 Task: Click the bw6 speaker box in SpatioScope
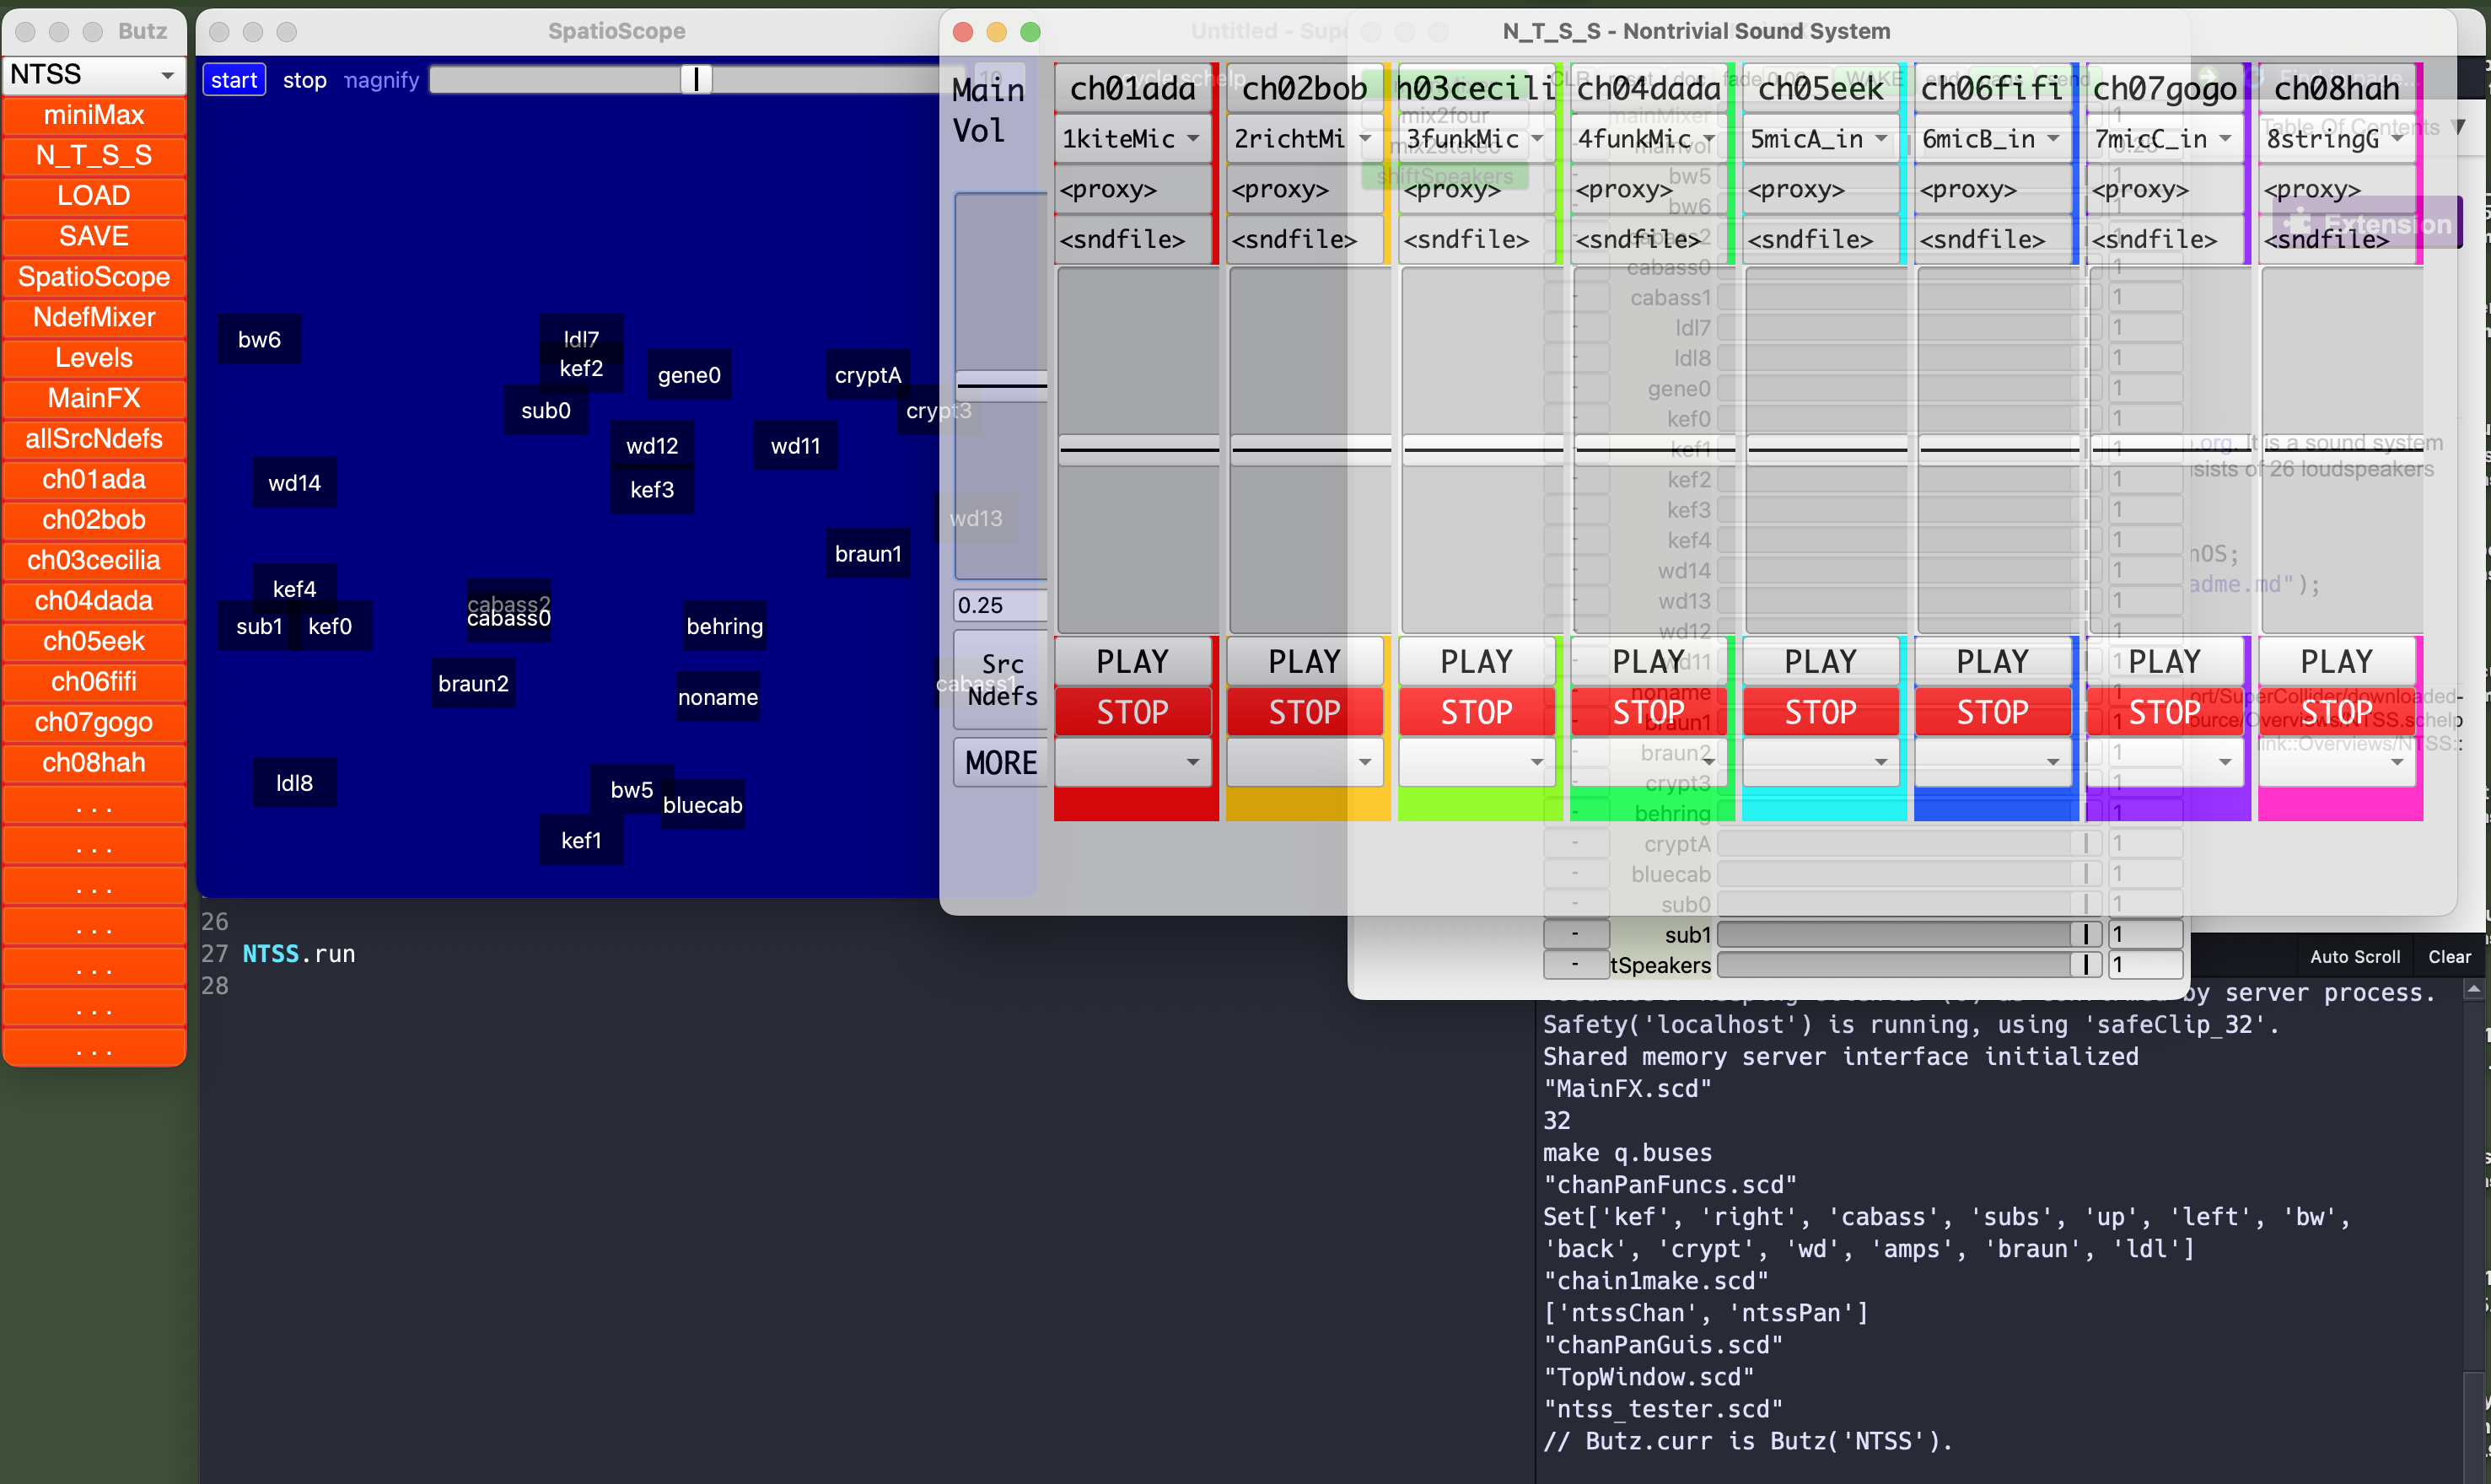(259, 340)
